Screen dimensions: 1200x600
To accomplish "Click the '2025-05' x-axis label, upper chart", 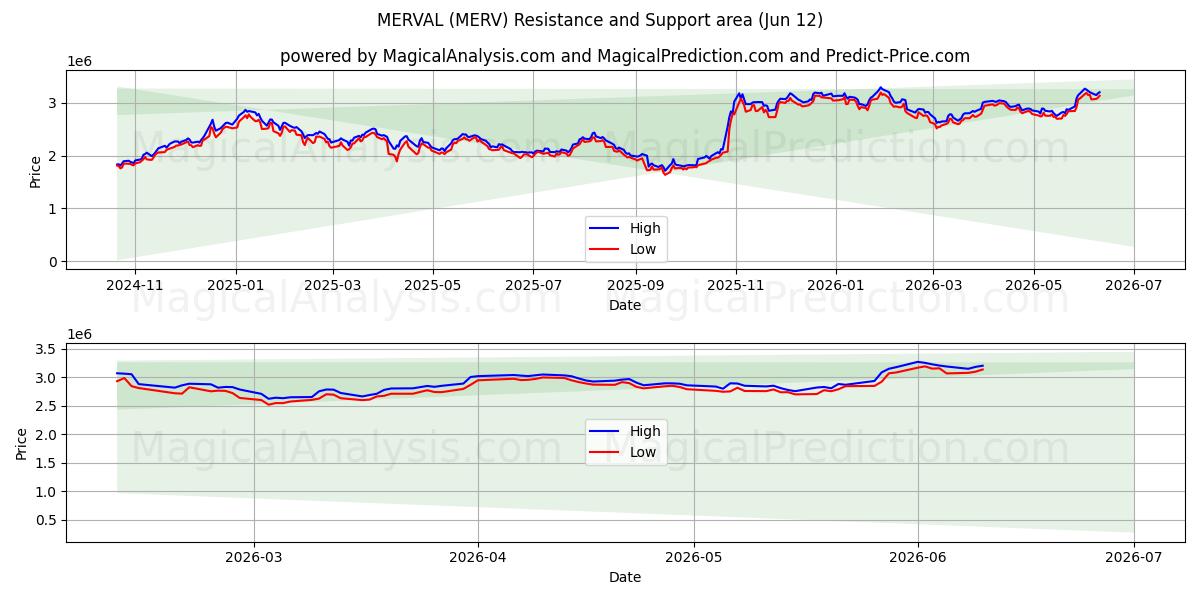I will [433, 285].
